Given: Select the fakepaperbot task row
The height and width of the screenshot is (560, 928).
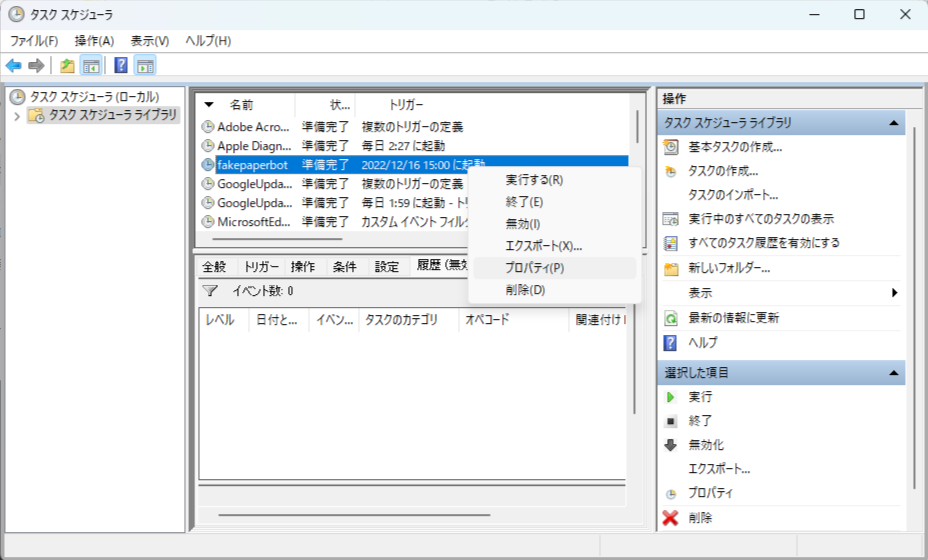Looking at the screenshot, I should click(414, 165).
